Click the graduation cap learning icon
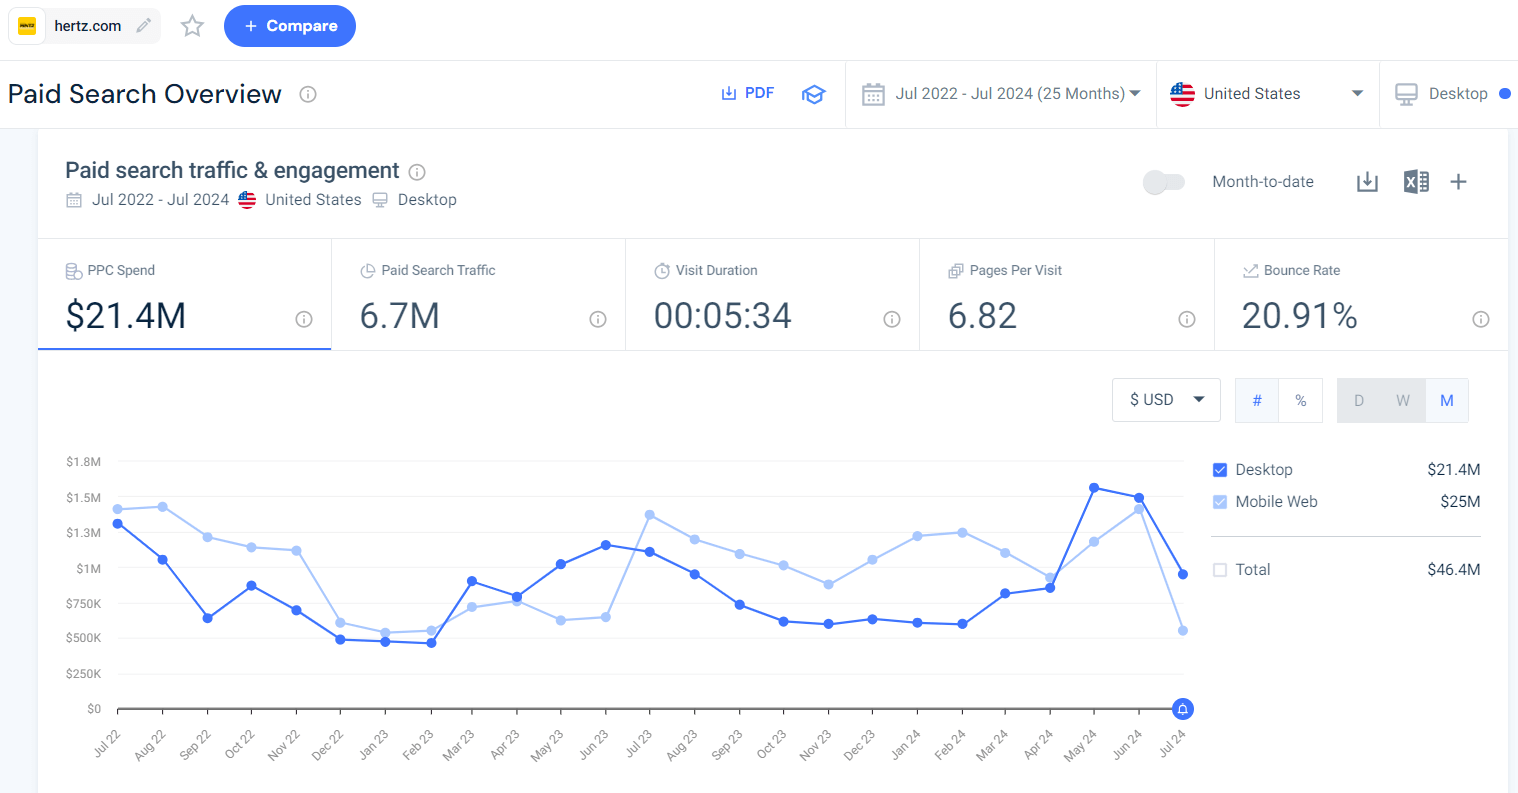Screen dimensions: 1518x793 click(813, 93)
